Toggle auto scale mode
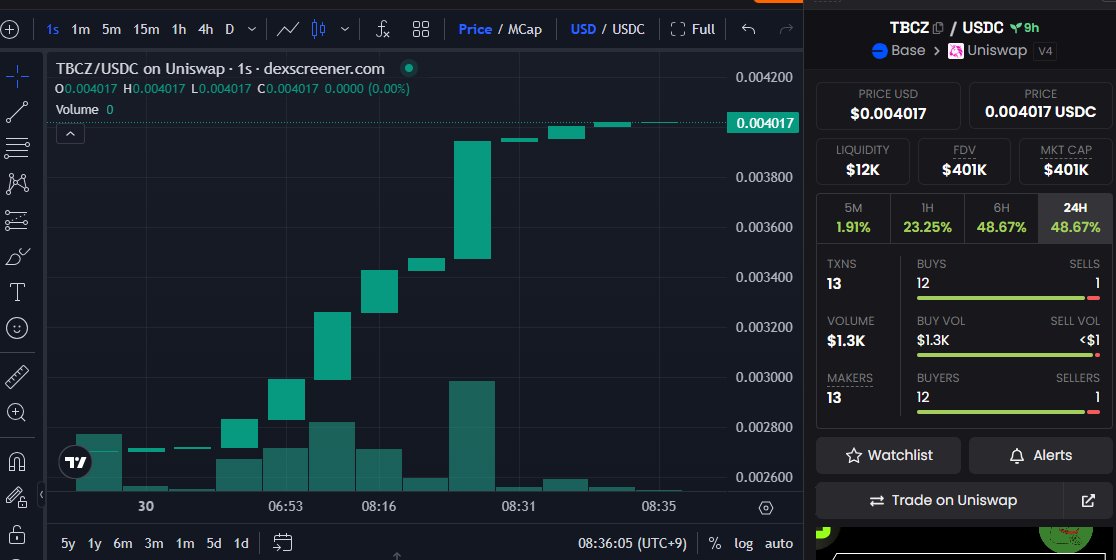Viewport: 1116px width, 560px height. 779,543
